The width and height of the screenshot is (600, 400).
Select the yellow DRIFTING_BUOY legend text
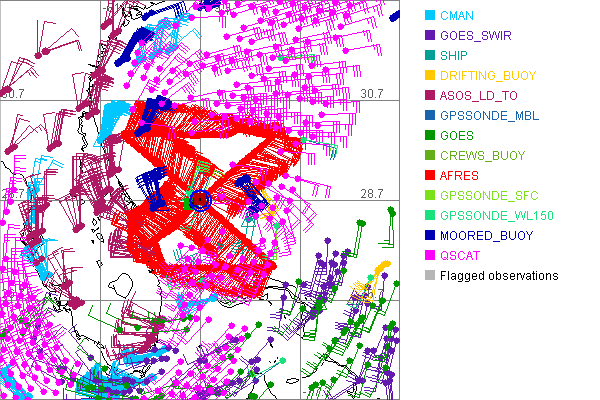pos(489,76)
